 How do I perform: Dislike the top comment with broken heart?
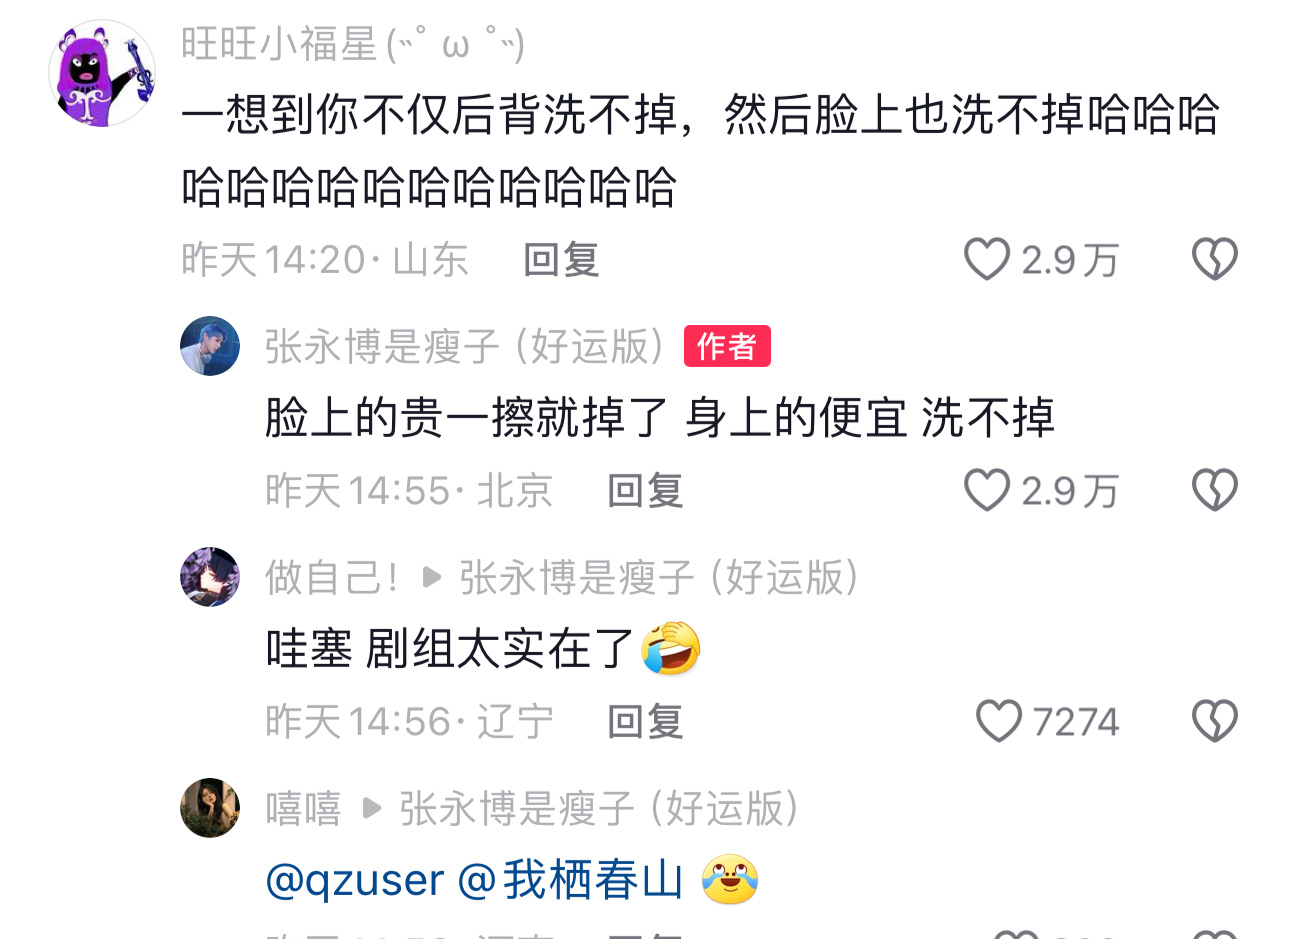1215,260
